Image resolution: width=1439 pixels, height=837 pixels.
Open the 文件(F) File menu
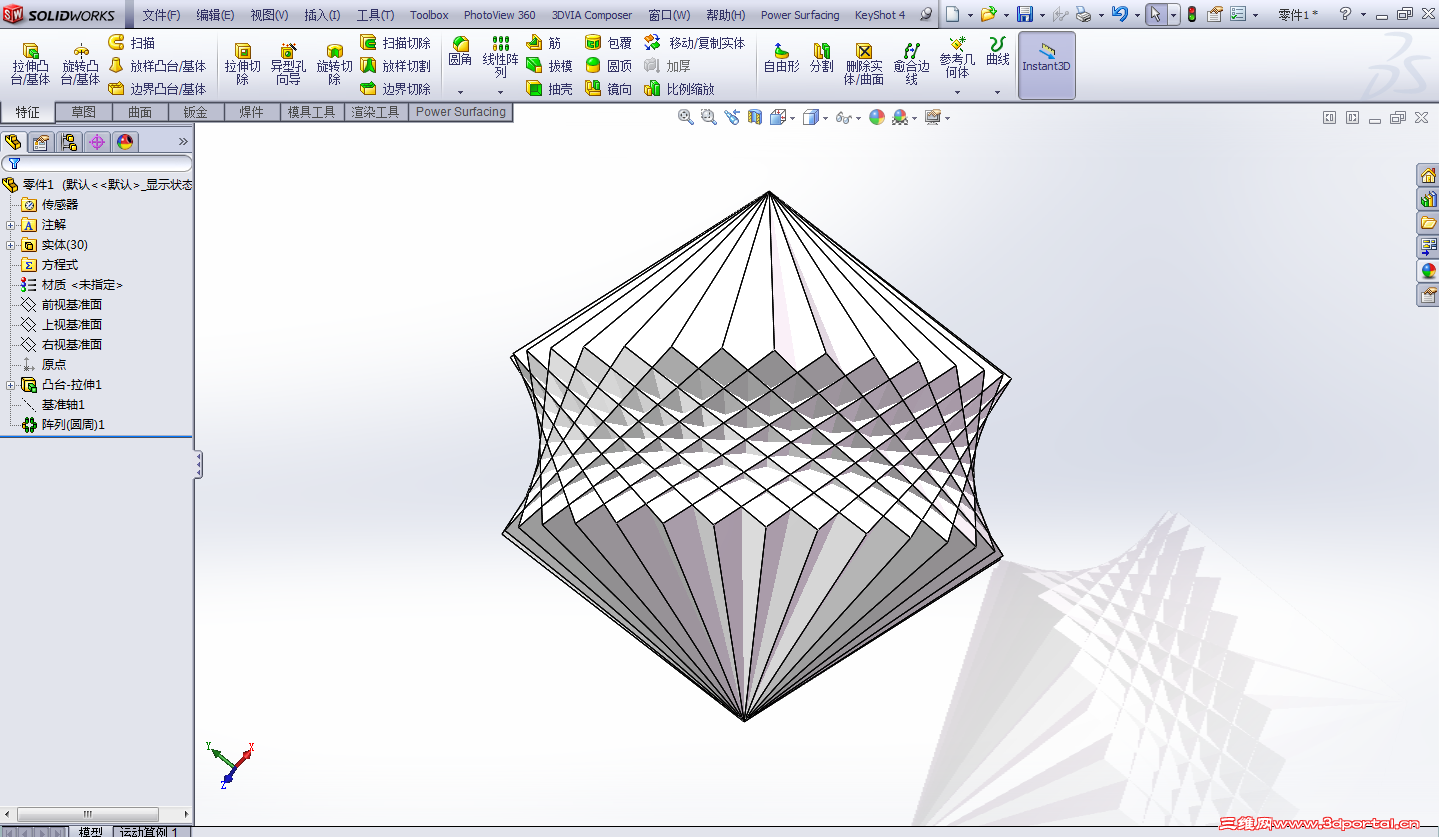[161, 15]
